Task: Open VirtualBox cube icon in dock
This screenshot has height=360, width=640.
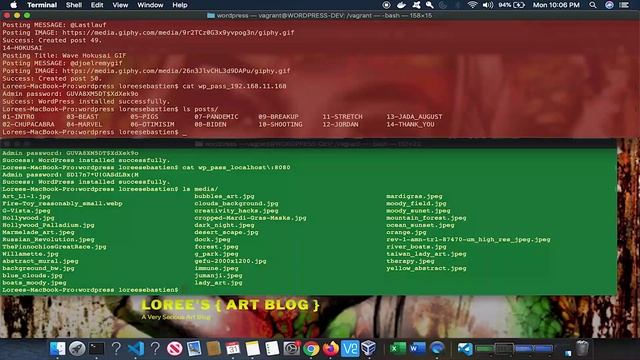Action: coord(369,349)
